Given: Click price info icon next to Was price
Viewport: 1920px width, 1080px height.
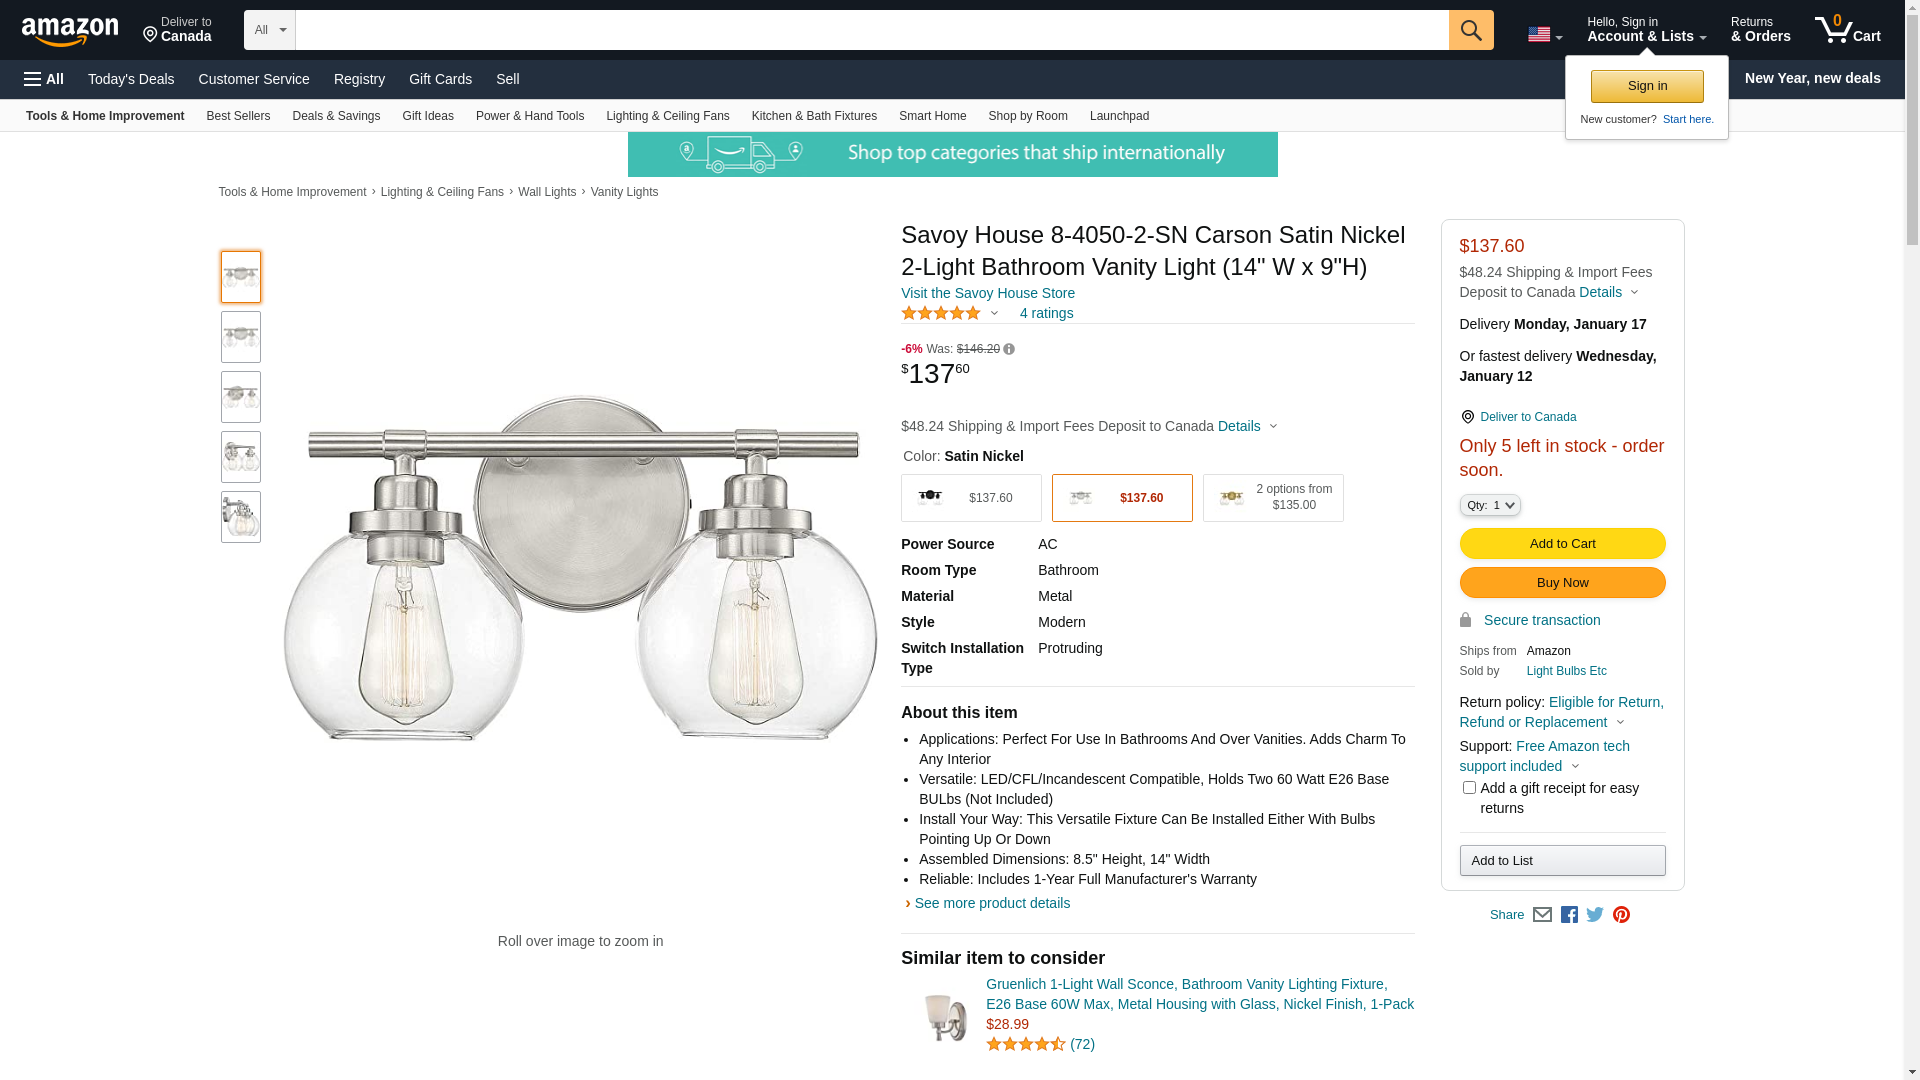Looking at the screenshot, I should [x=1009, y=350].
